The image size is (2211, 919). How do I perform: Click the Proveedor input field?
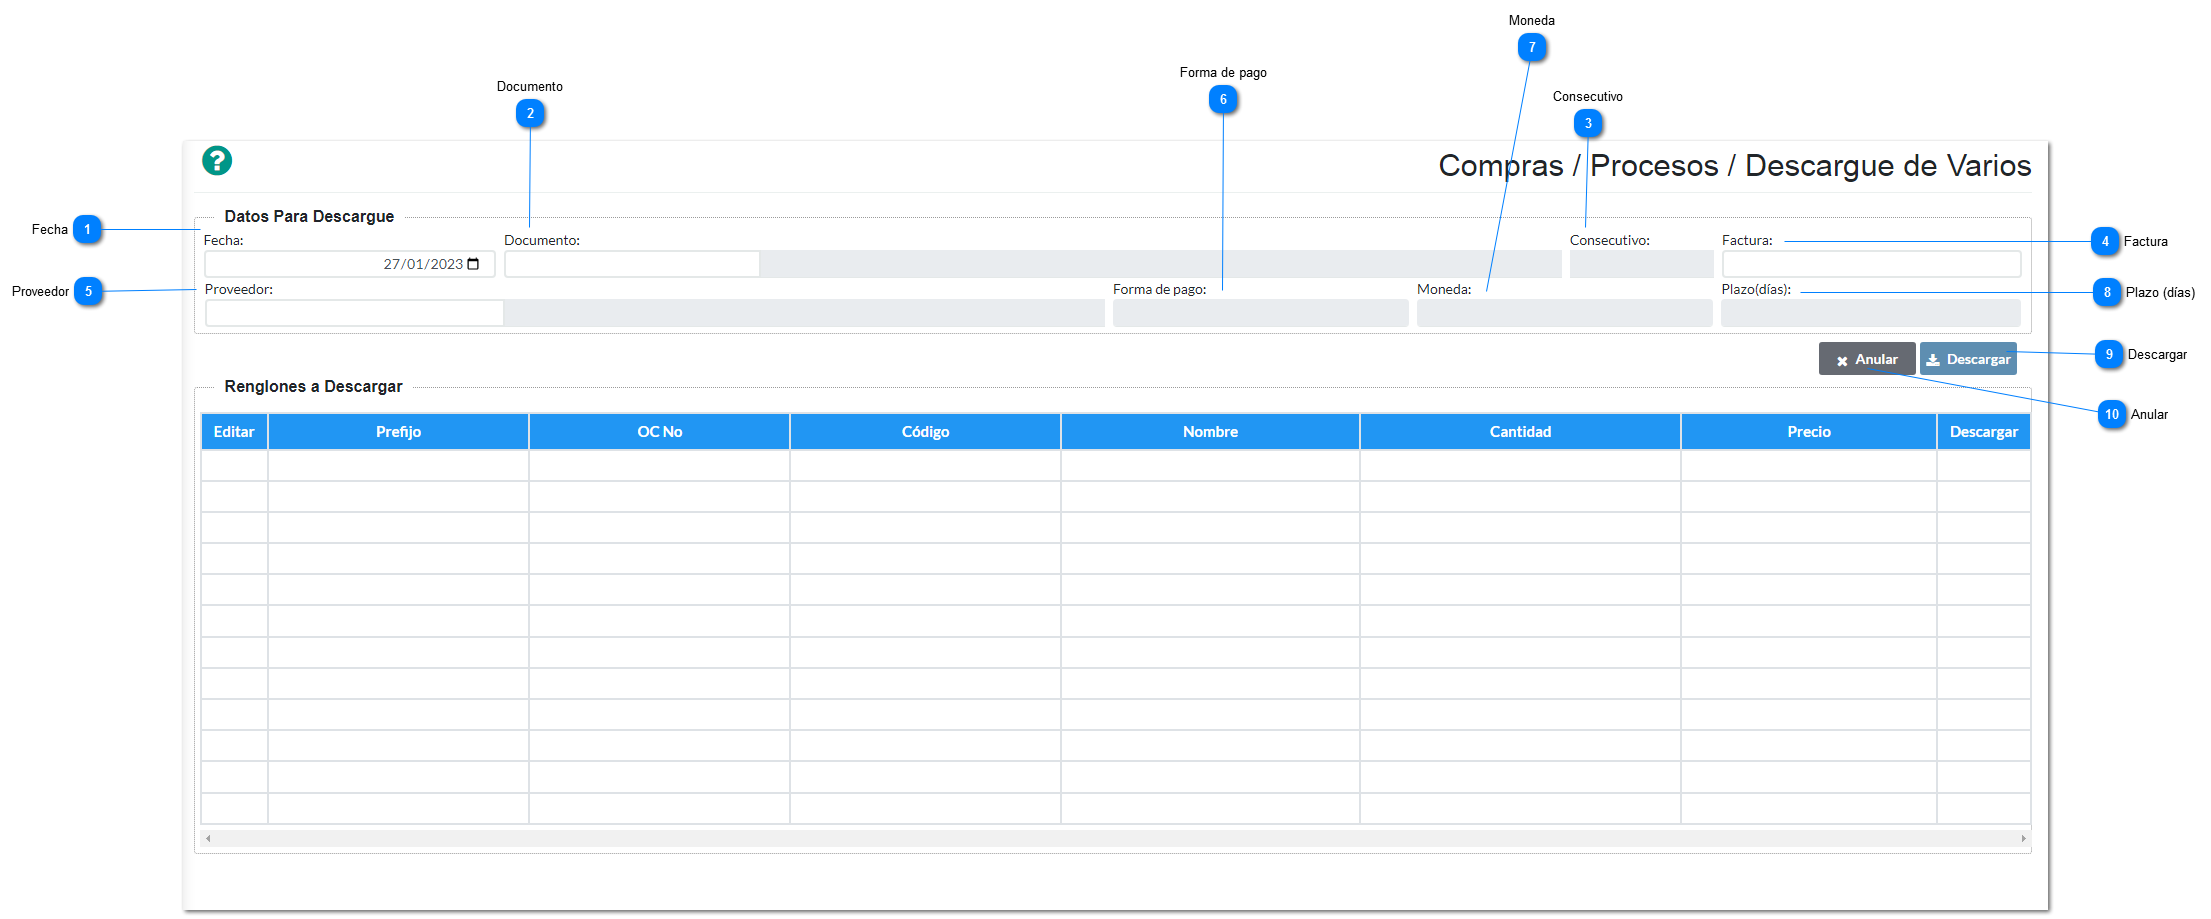[x=354, y=313]
